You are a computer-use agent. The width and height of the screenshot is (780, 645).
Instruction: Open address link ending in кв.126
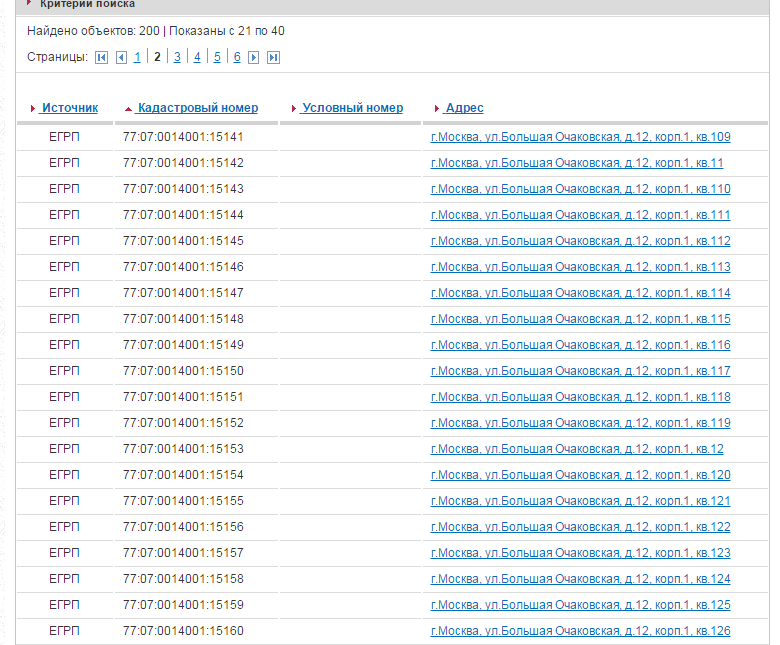pyautogui.click(x=580, y=631)
